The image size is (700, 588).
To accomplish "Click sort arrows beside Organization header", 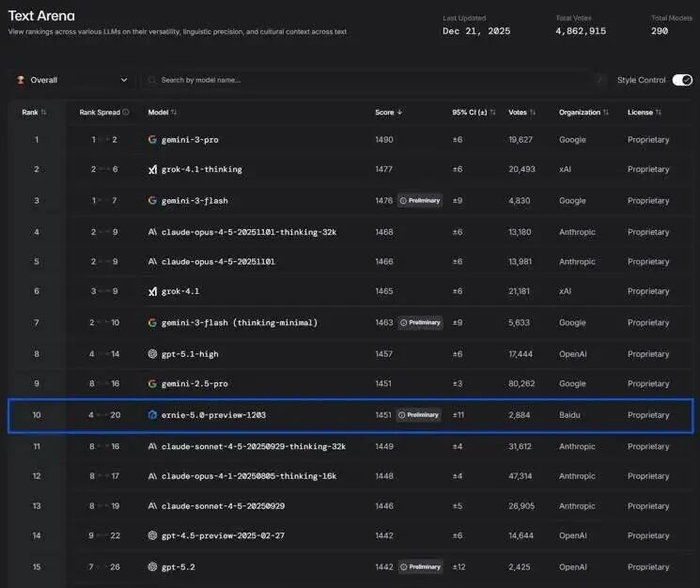I will (x=605, y=112).
